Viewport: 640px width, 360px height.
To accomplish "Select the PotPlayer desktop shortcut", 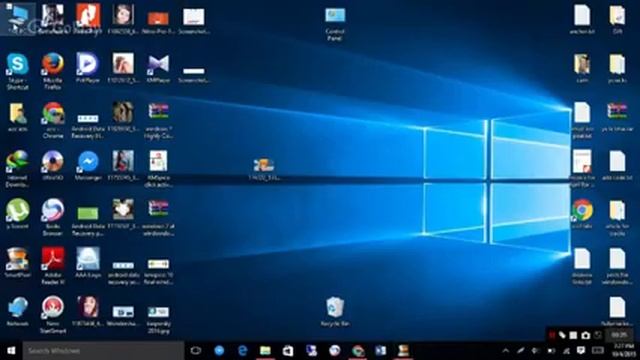I will pos(88,68).
